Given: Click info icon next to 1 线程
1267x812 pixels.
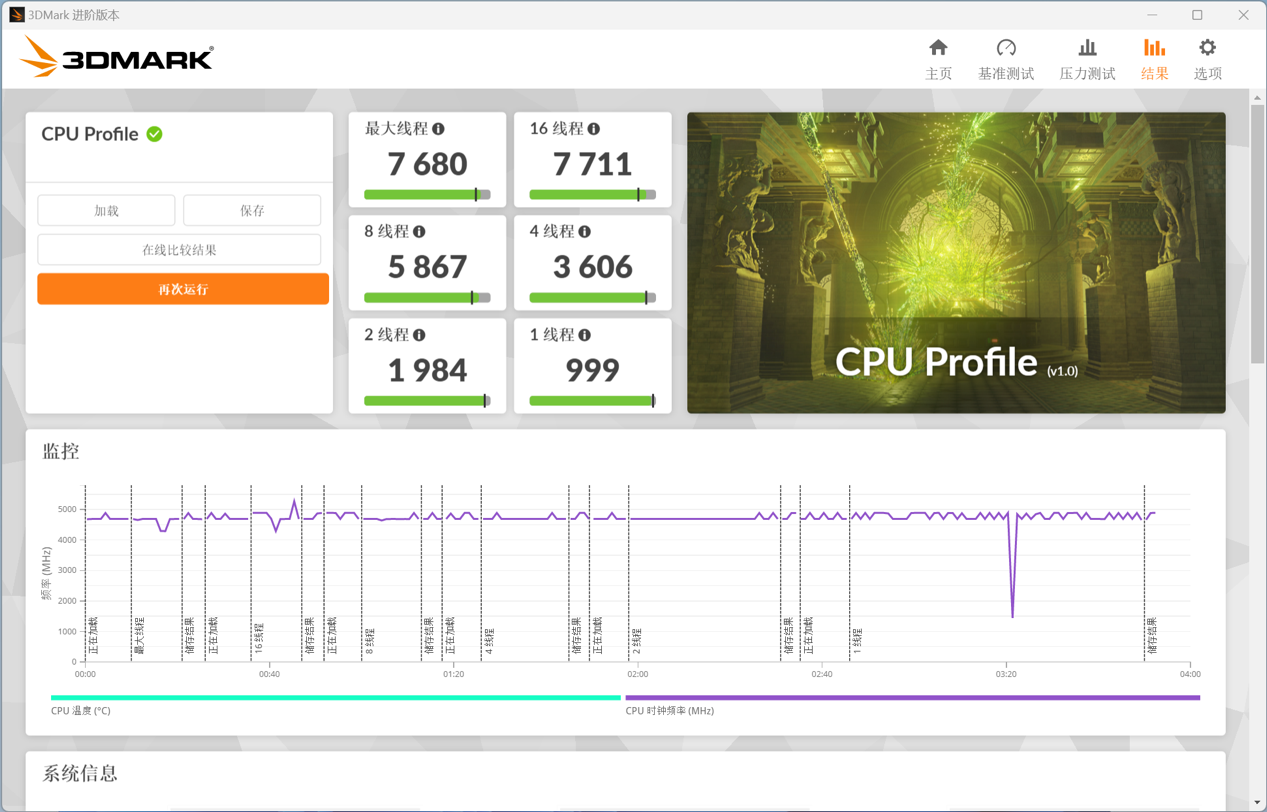Looking at the screenshot, I should 585,335.
